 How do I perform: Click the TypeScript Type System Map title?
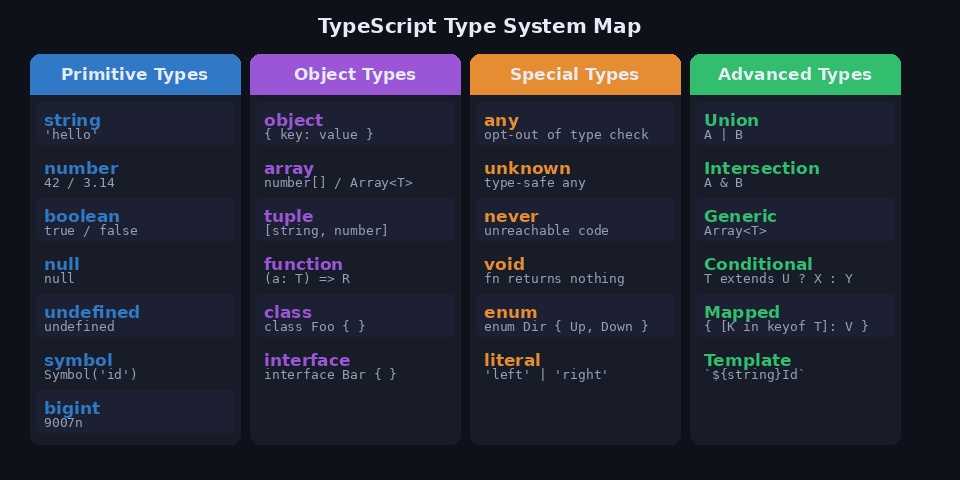pos(480,26)
